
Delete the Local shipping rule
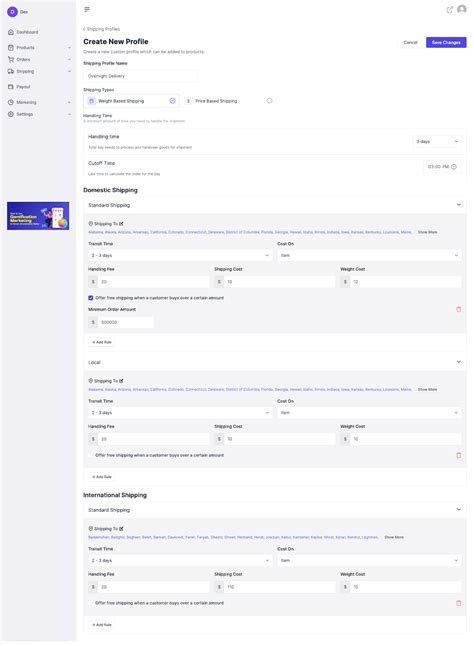coord(458,455)
